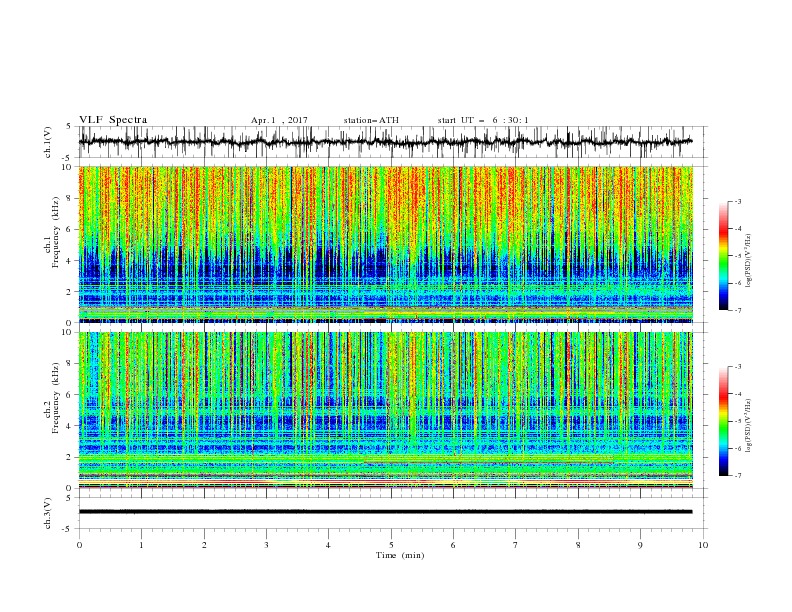Select the "Time (min)" axis label
The height and width of the screenshot is (612, 792).
tap(400, 555)
